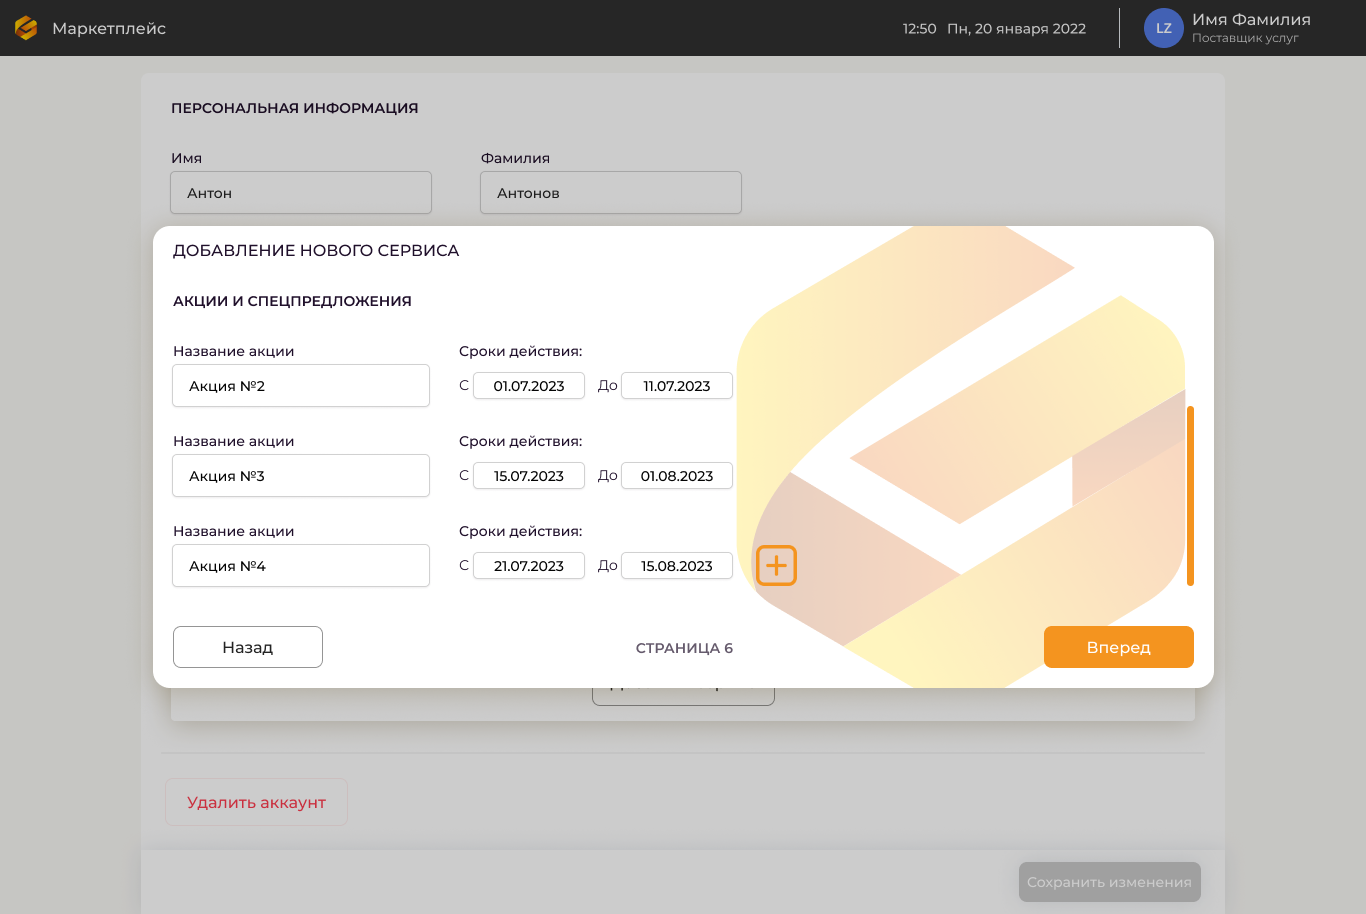This screenshot has width=1366, height=914.
Task: Click the orange dialog scrollbar
Action: click(x=1190, y=495)
